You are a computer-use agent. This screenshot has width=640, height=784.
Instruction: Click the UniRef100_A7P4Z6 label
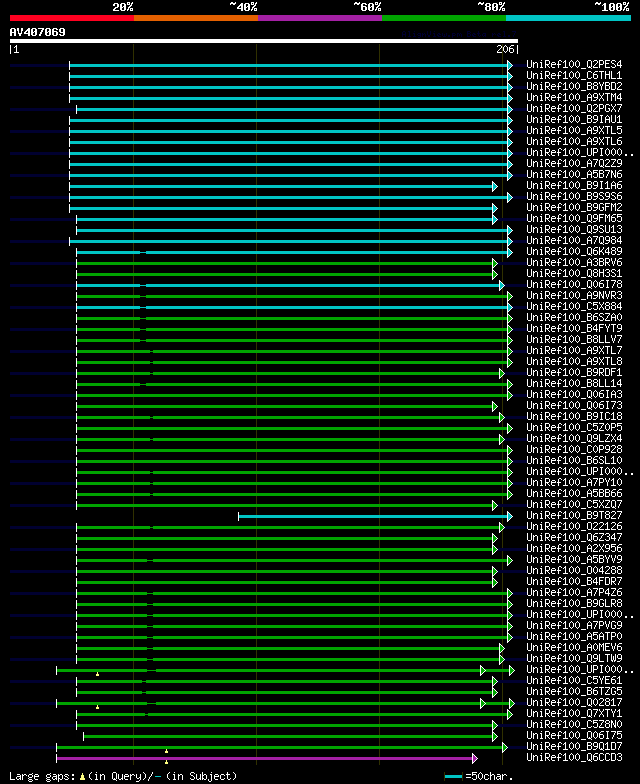(574, 592)
